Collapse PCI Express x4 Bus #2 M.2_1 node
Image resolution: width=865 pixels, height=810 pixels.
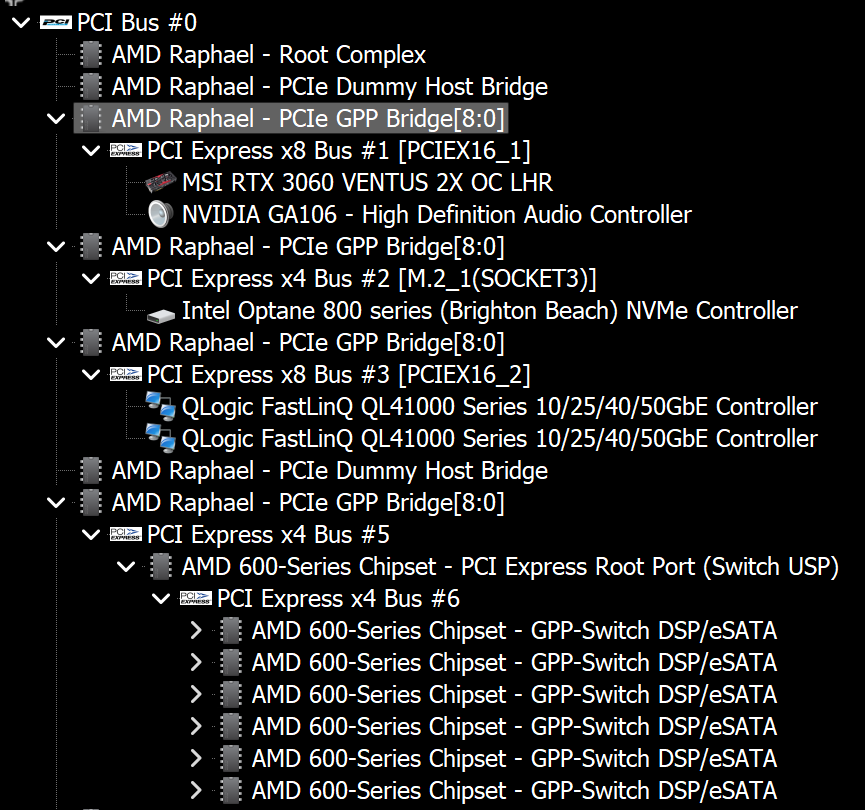[91, 279]
